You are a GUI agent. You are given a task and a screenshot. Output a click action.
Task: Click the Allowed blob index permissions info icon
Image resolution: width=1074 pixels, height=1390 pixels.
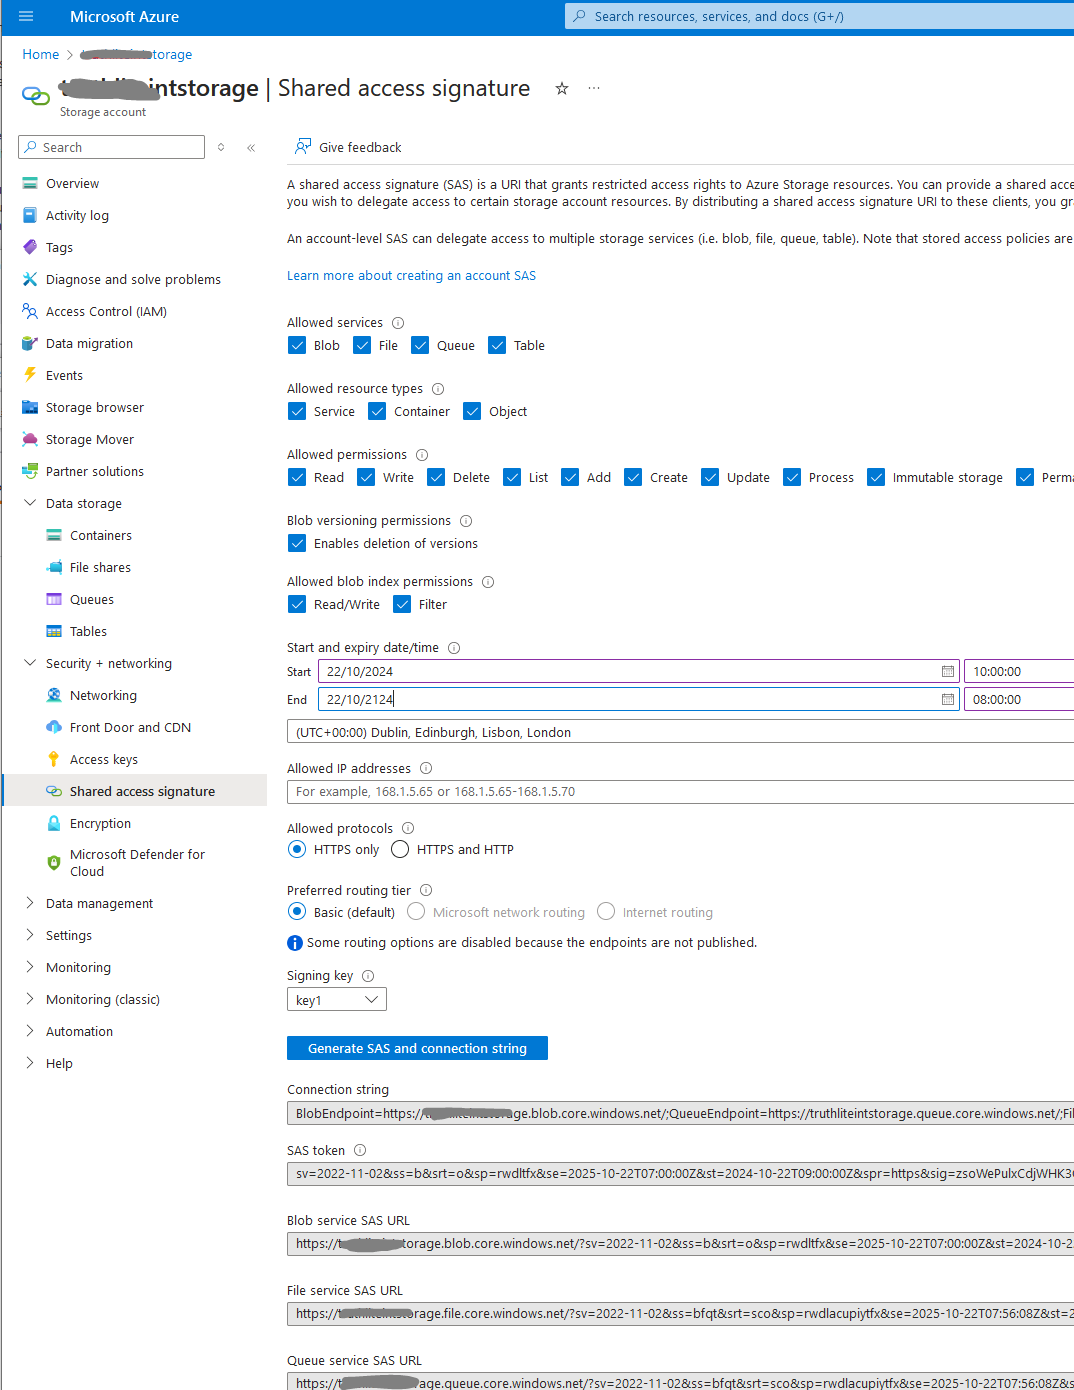pos(488,582)
